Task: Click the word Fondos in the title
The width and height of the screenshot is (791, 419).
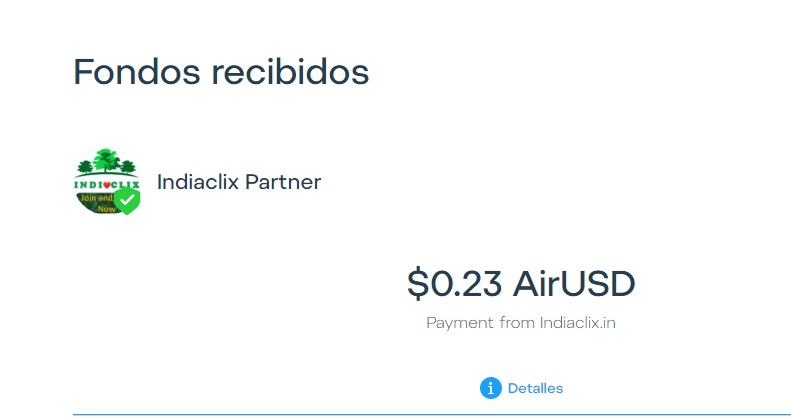Action: coord(137,72)
